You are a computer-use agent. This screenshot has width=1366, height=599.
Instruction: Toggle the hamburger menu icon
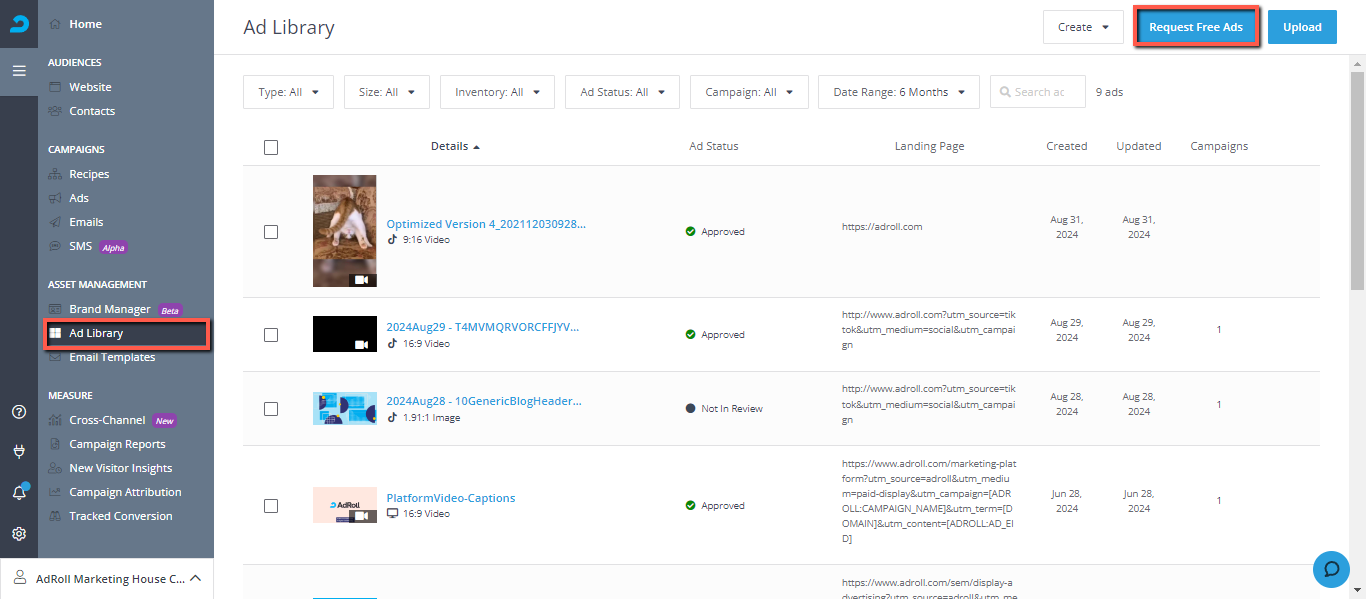[x=19, y=71]
